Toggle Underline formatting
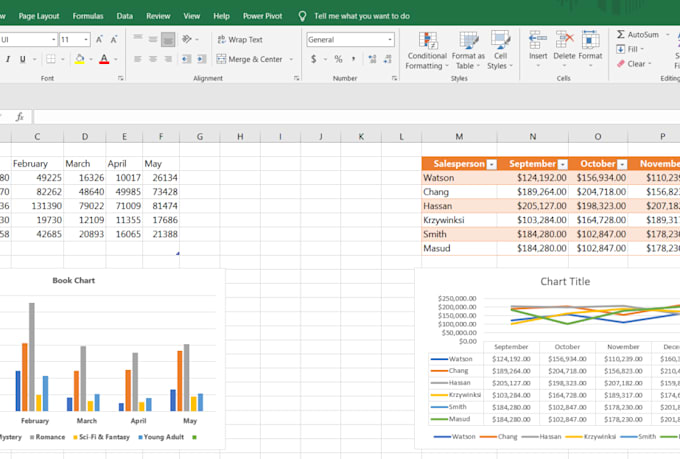Image resolution: width=680 pixels, height=459 pixels. point(23,59)
